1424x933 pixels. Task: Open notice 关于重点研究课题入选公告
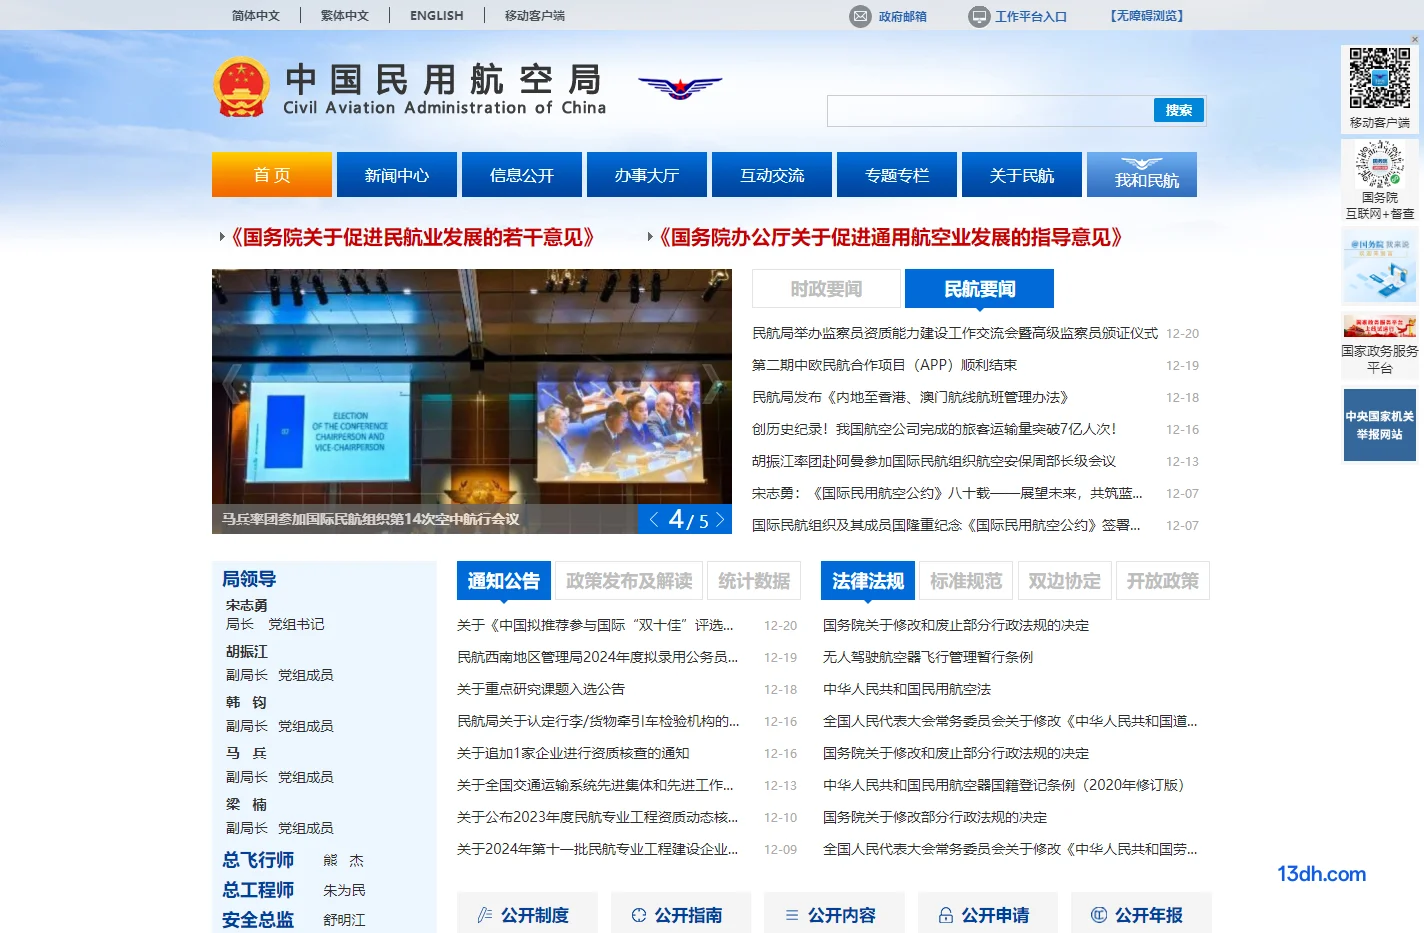point(541,689)
